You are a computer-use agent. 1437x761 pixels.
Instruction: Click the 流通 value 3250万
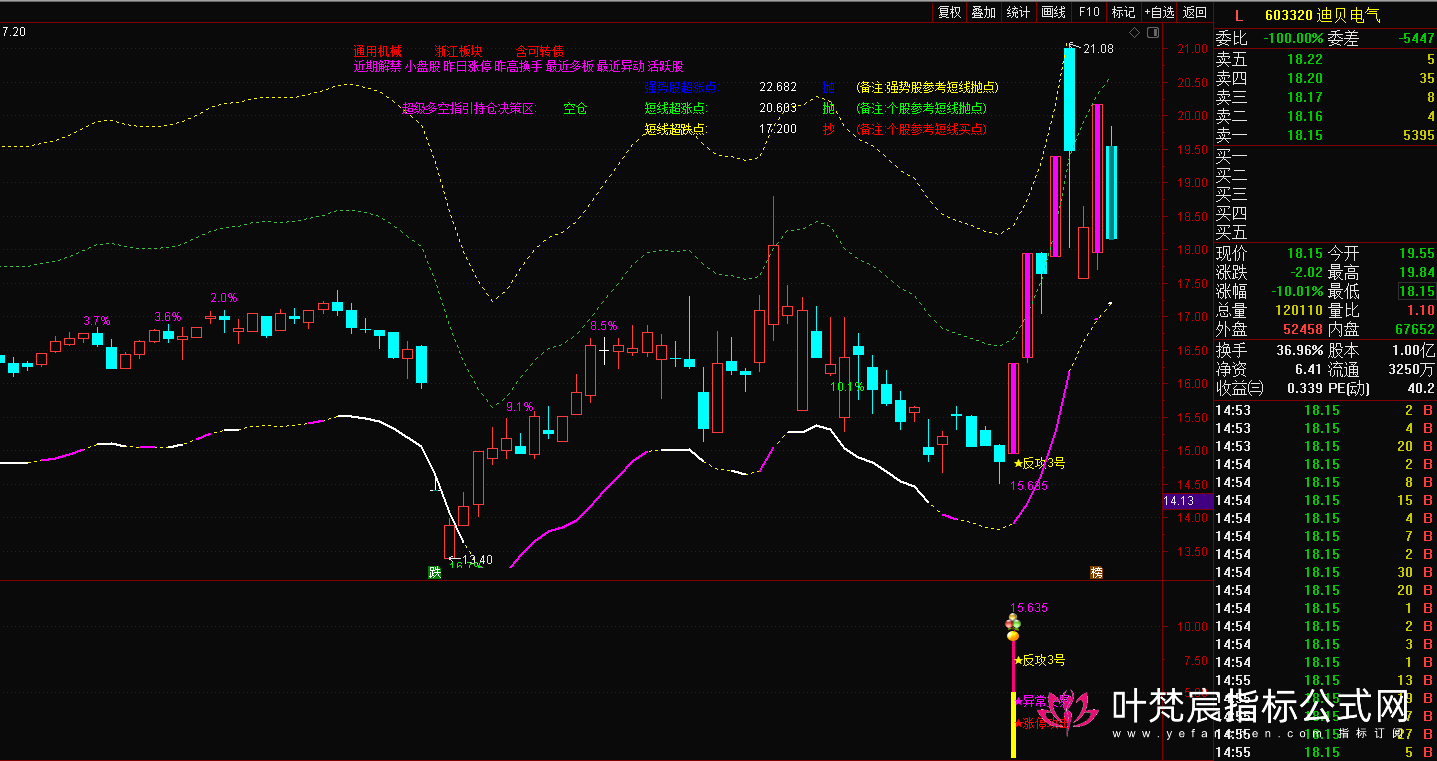(1412, 370)
